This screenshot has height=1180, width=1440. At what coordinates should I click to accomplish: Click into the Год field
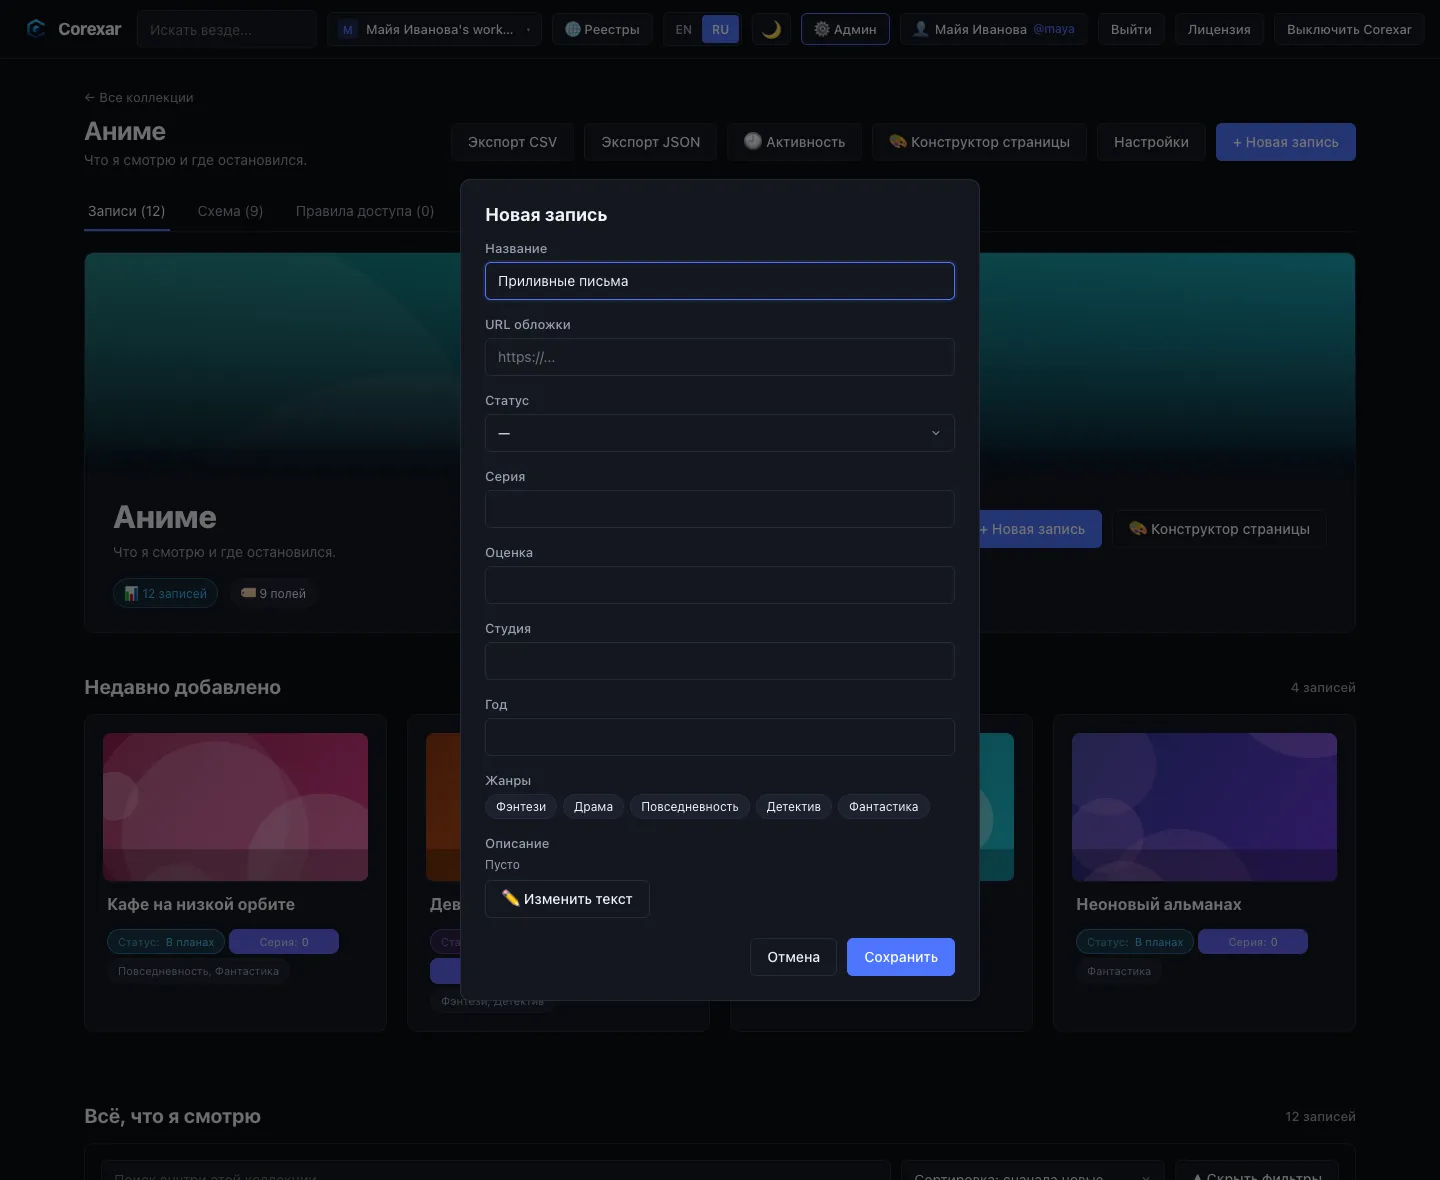[720, 737]
